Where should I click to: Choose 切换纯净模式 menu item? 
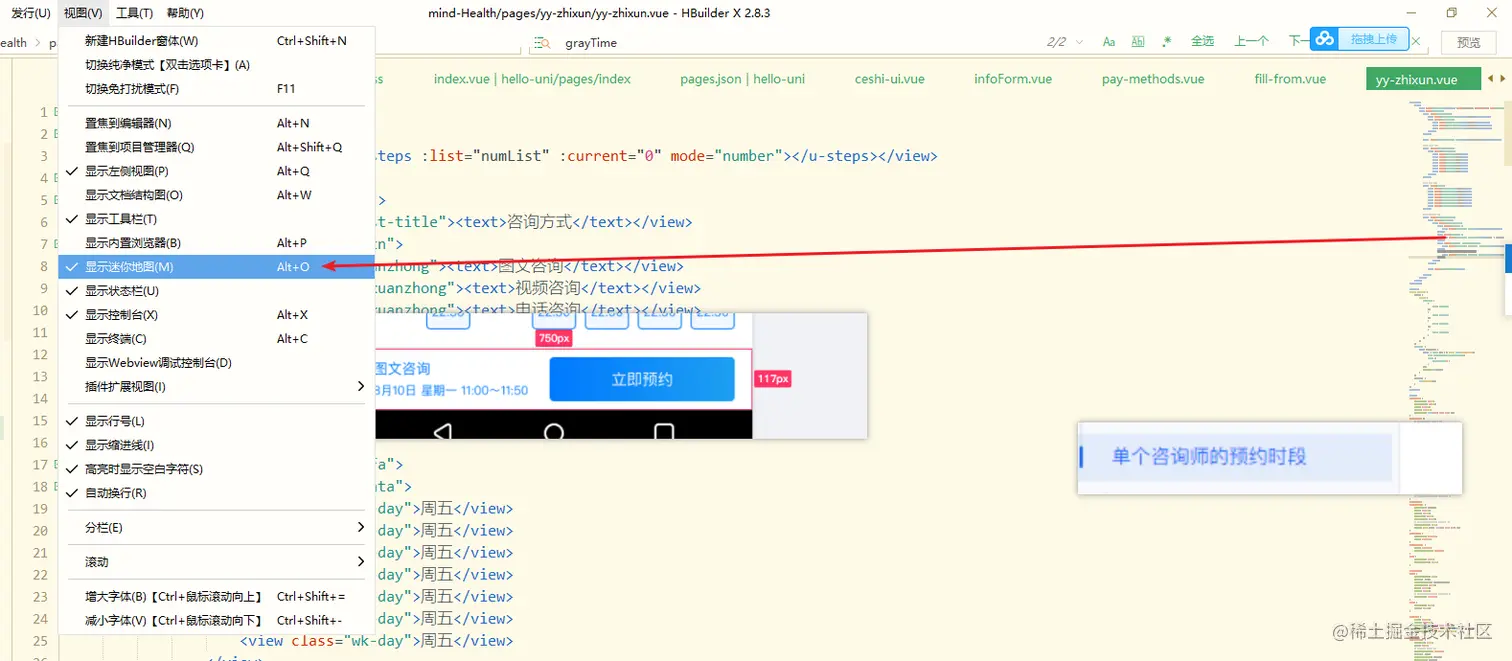point(216,65)
